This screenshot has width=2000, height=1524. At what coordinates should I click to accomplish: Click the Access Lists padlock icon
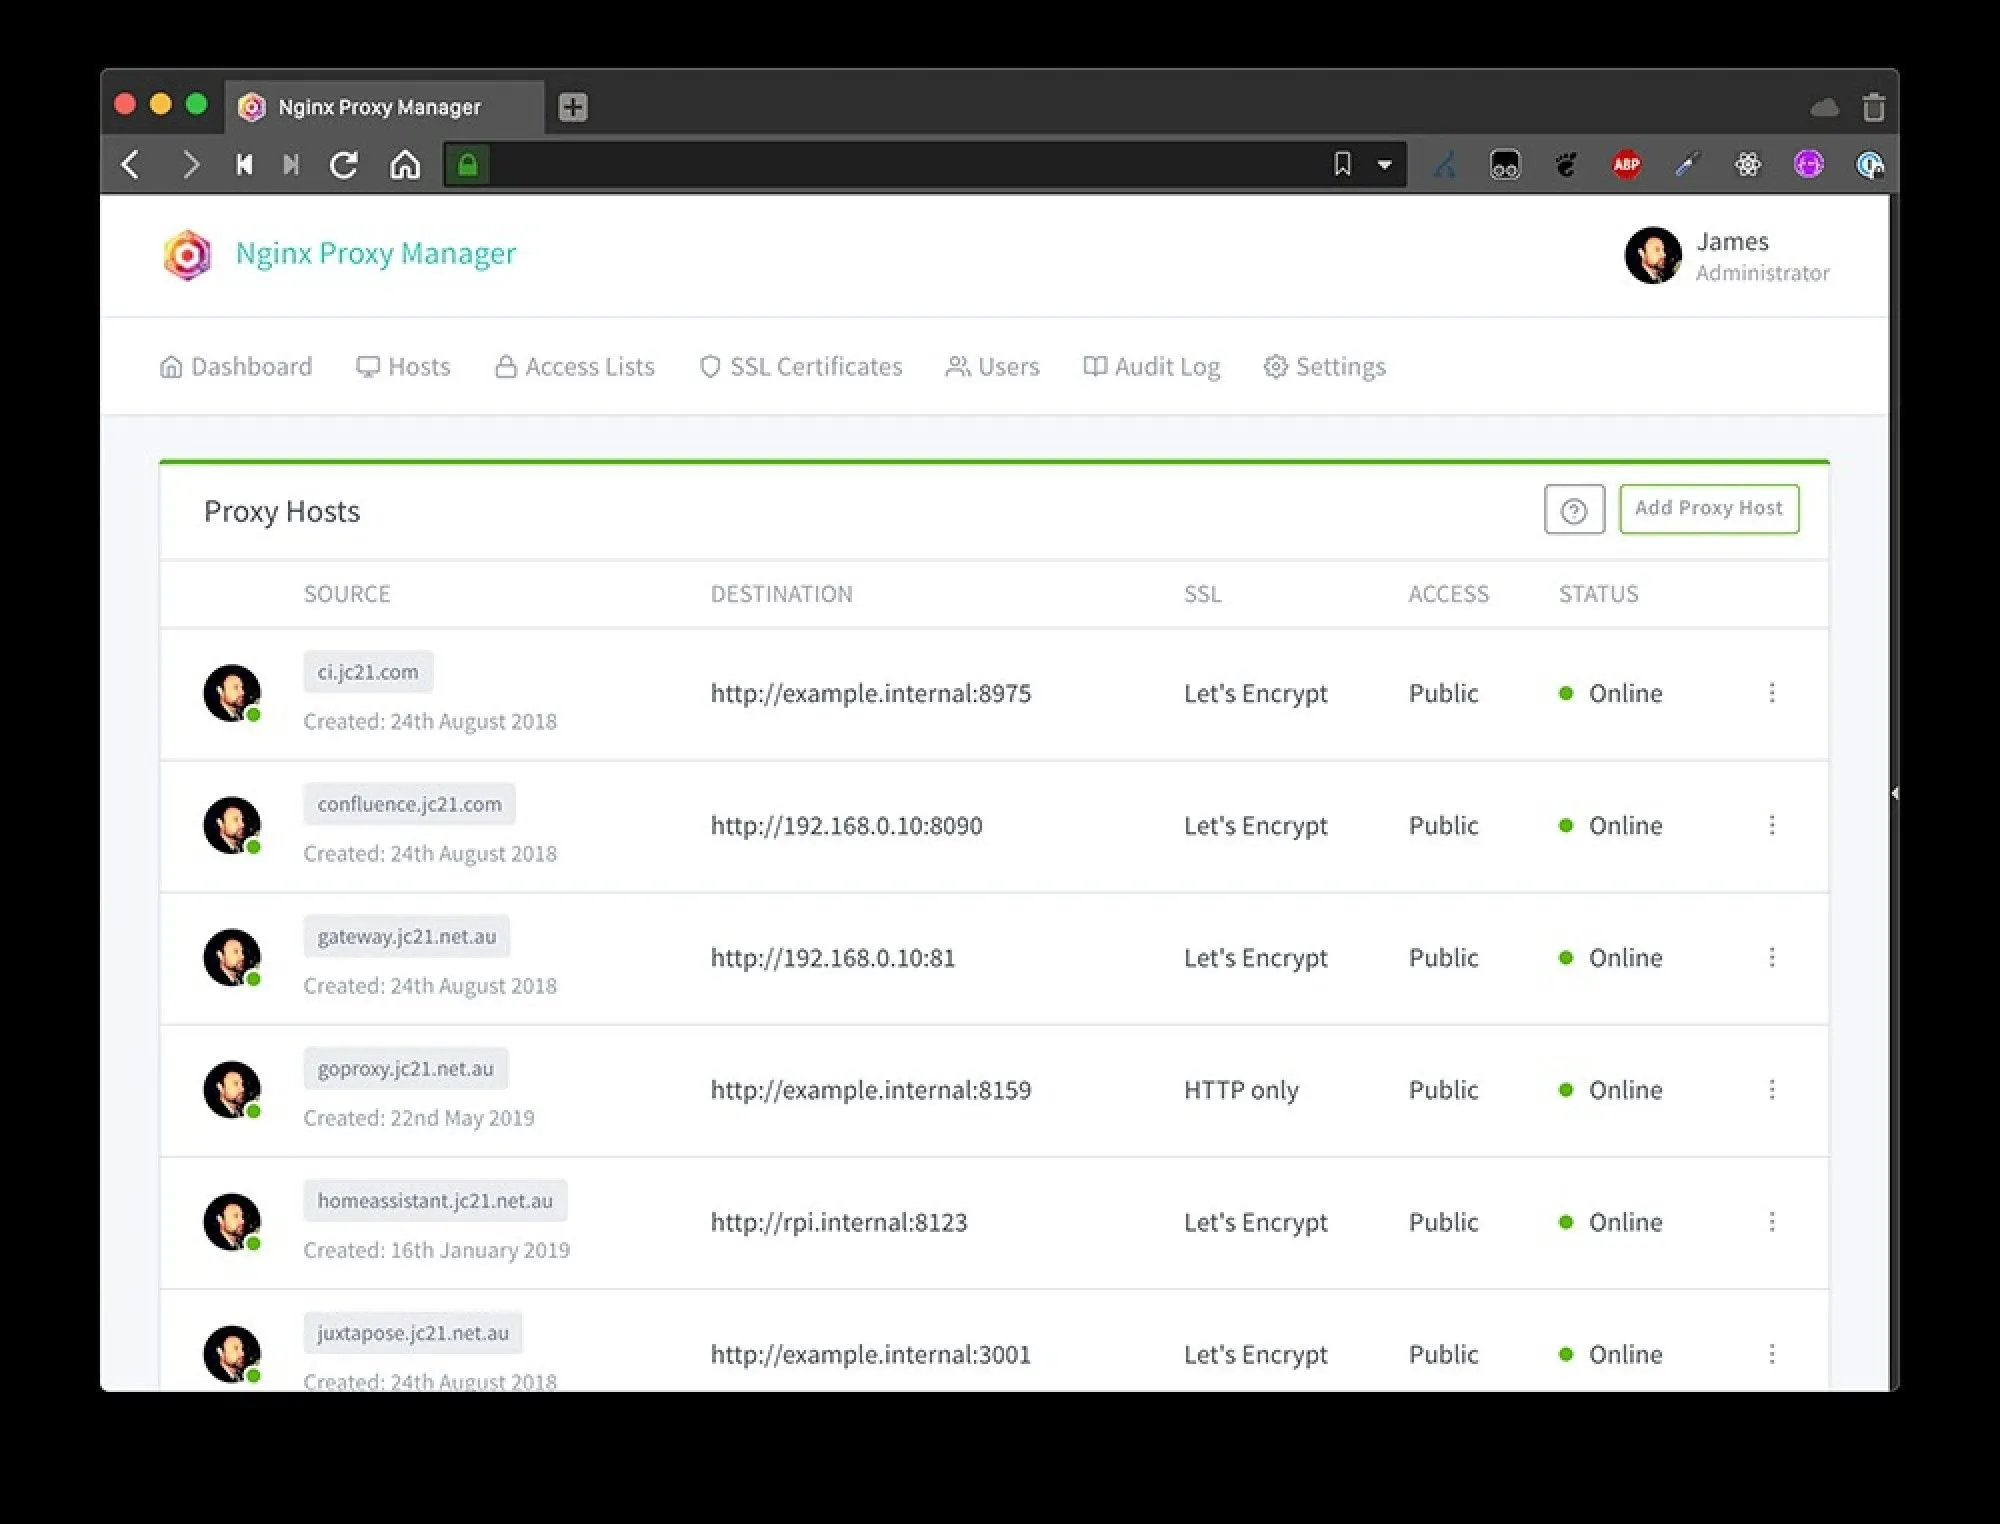(505, 366)
